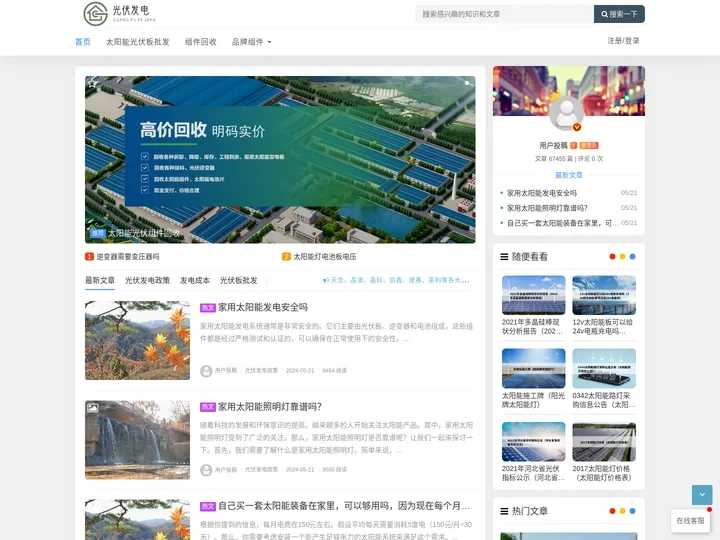Click the blue dot in 随便看看 header
The width and height of the screenshot is (720, 540).
coord(632,257)
